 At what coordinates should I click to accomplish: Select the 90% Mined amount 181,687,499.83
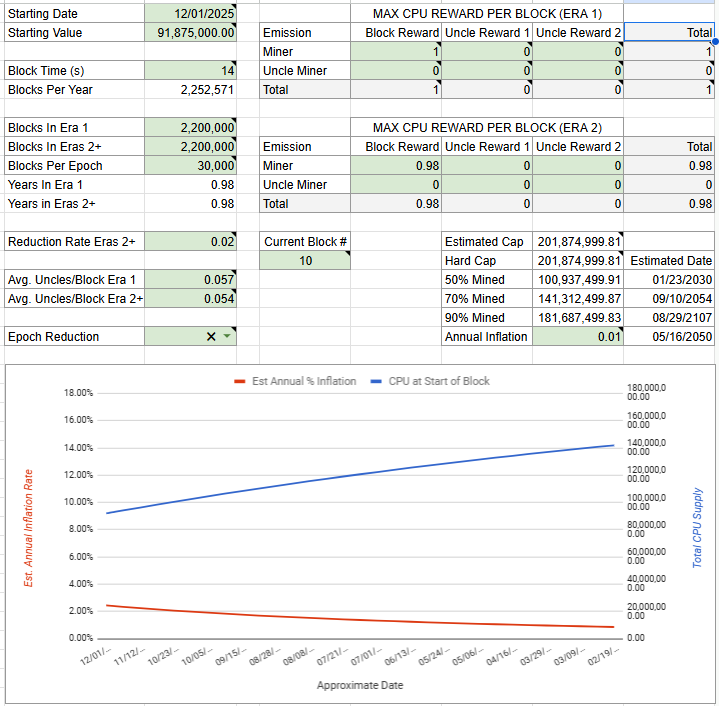tap(578, 318)
